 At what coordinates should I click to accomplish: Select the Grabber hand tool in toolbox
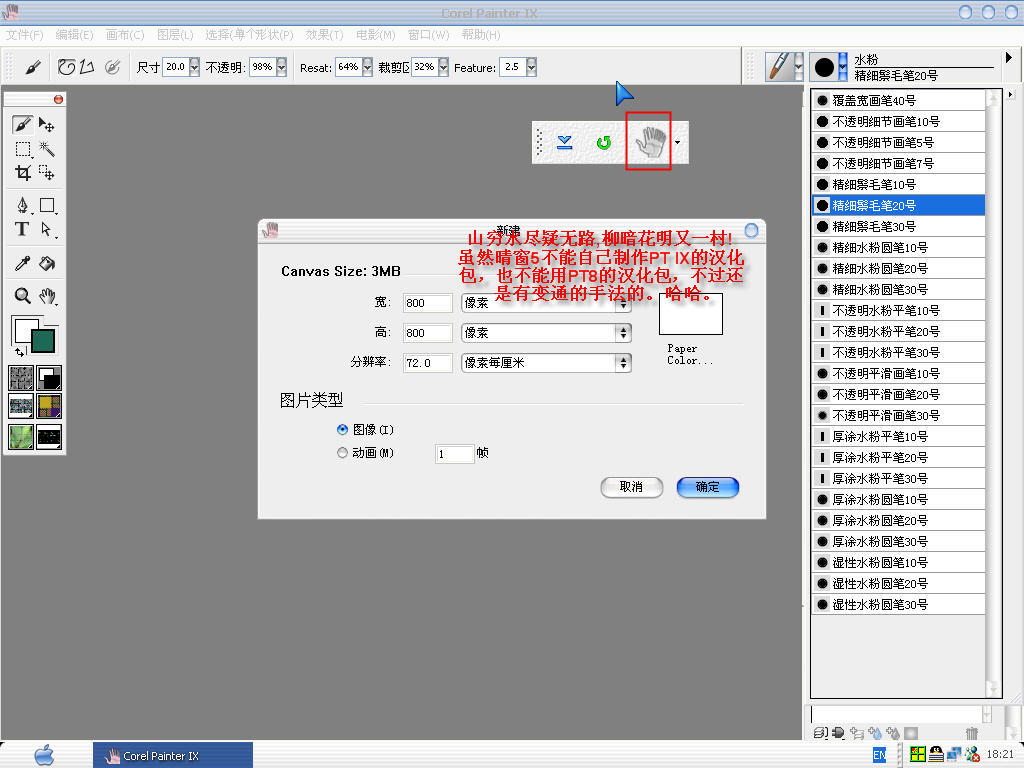pos(46,296)
